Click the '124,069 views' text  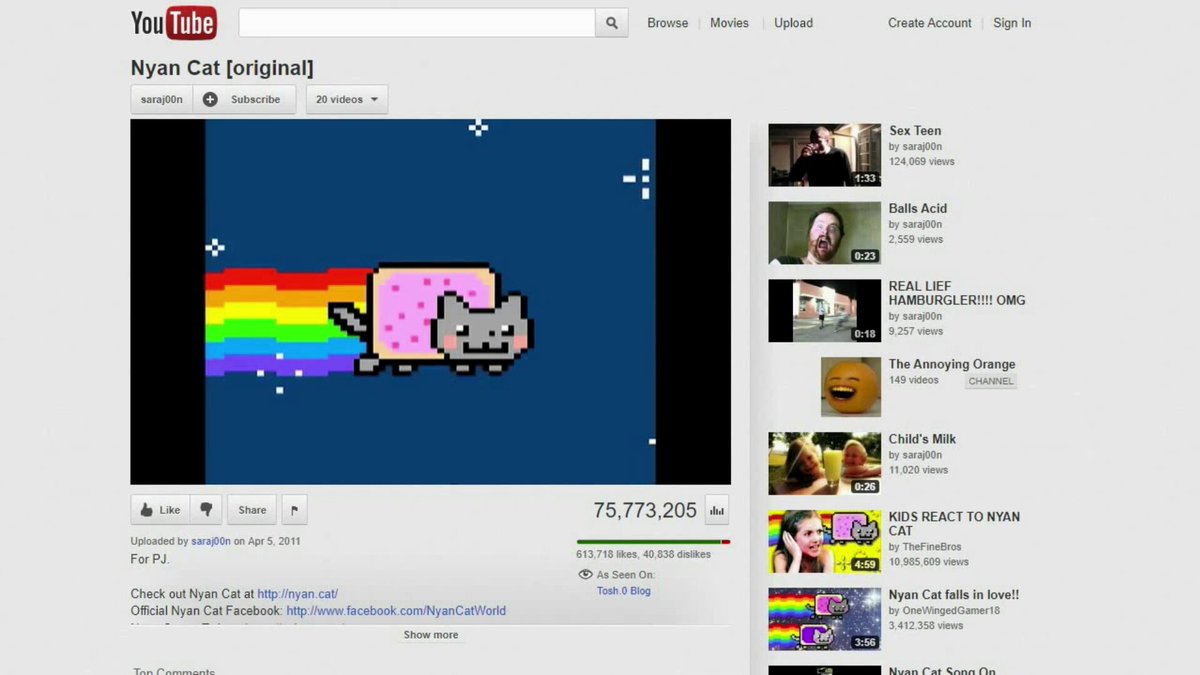click(922, 161)
